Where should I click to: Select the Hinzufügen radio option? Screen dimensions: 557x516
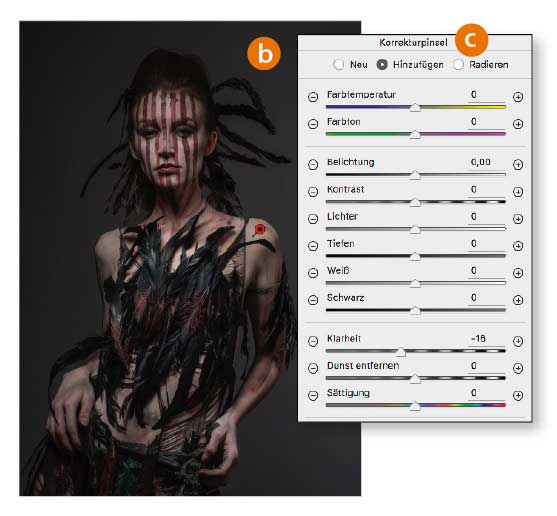(382, 65)
